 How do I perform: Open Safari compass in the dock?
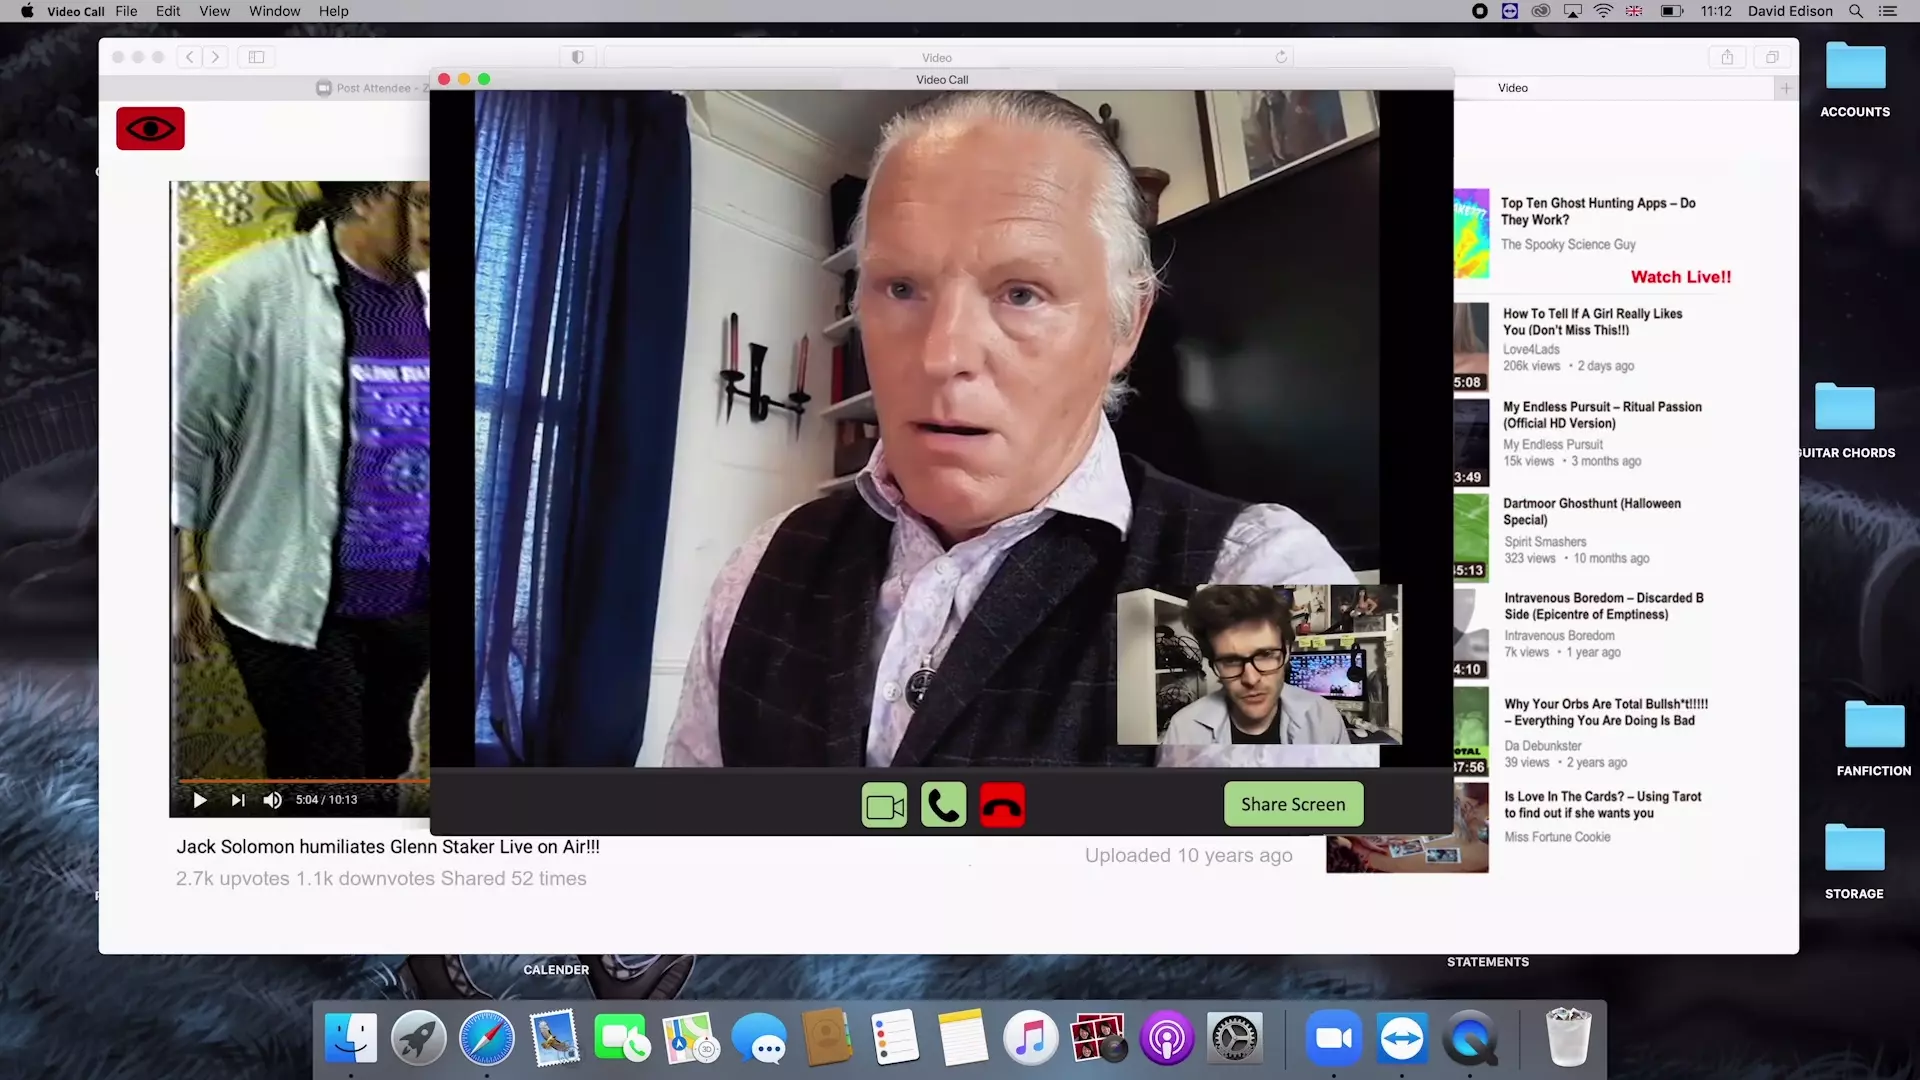tap(487, 1038)
